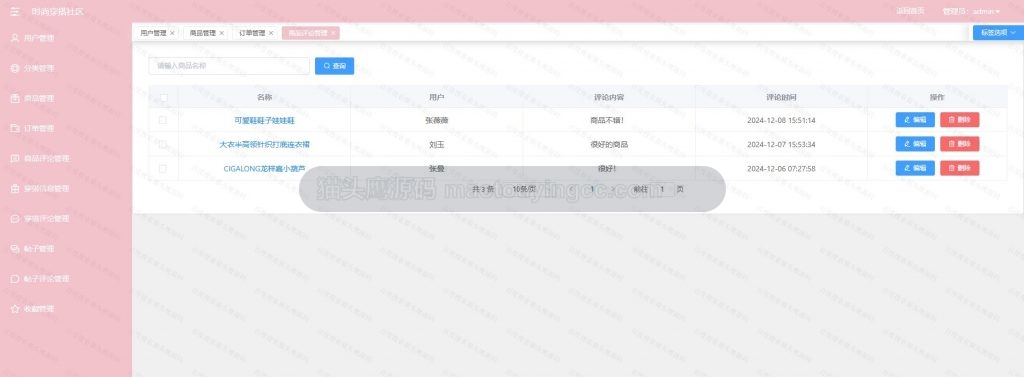The height and width of the screenshot is (377, 1024).
Task: Focus the product name search input
Action: click(229, 66)
